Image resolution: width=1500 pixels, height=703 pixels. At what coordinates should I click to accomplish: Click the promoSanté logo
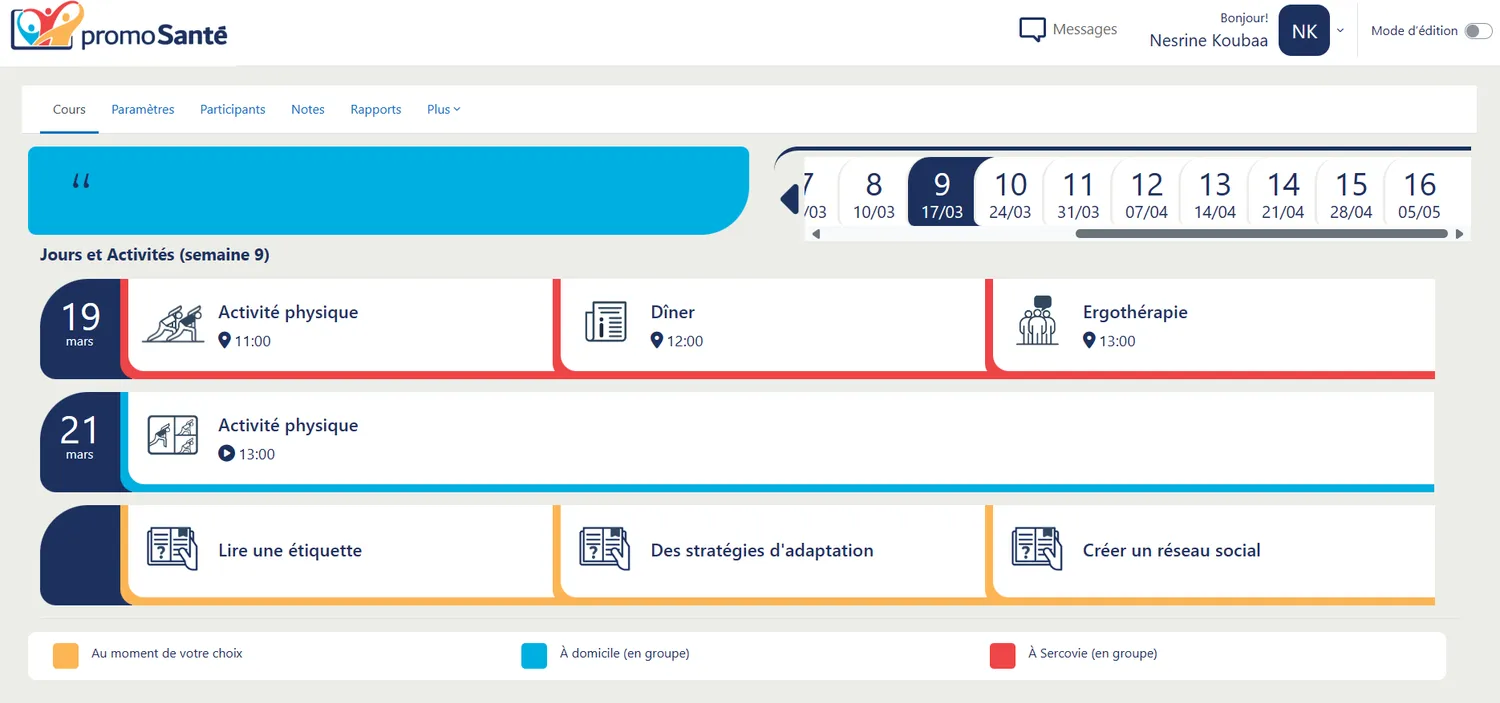point(118,28)
